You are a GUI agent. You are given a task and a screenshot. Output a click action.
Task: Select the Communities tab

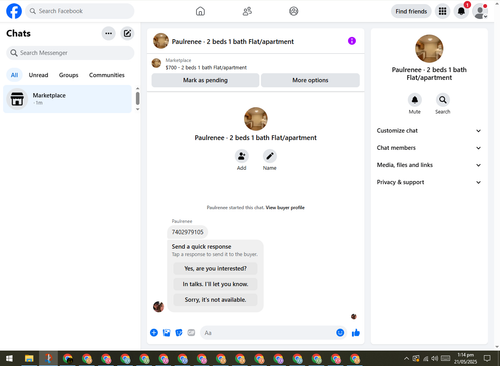coord(107,75)
